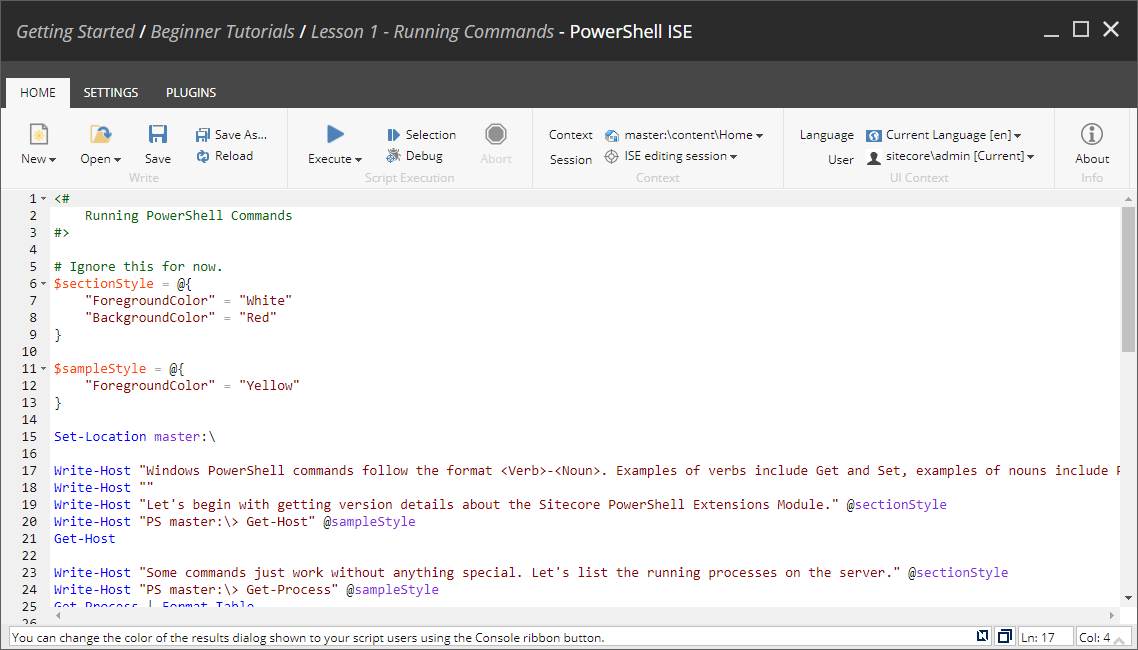The height and width of the screenshot is (650, 1138).
Task: Execute only the Selection
Action: coord(422,135)
